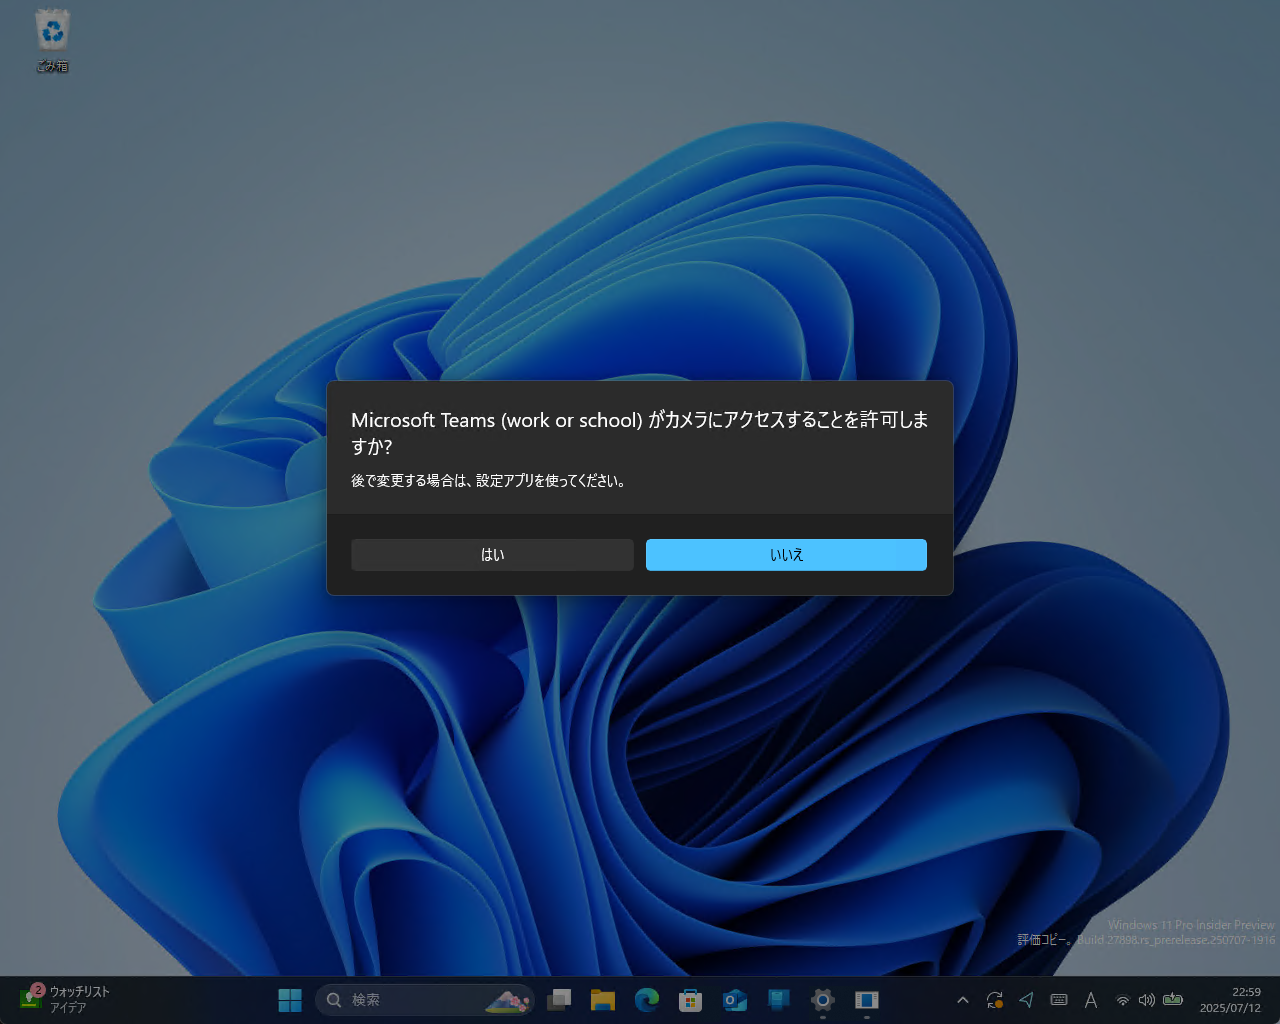Launch the Microsoft Store app

tap(690, 999)
